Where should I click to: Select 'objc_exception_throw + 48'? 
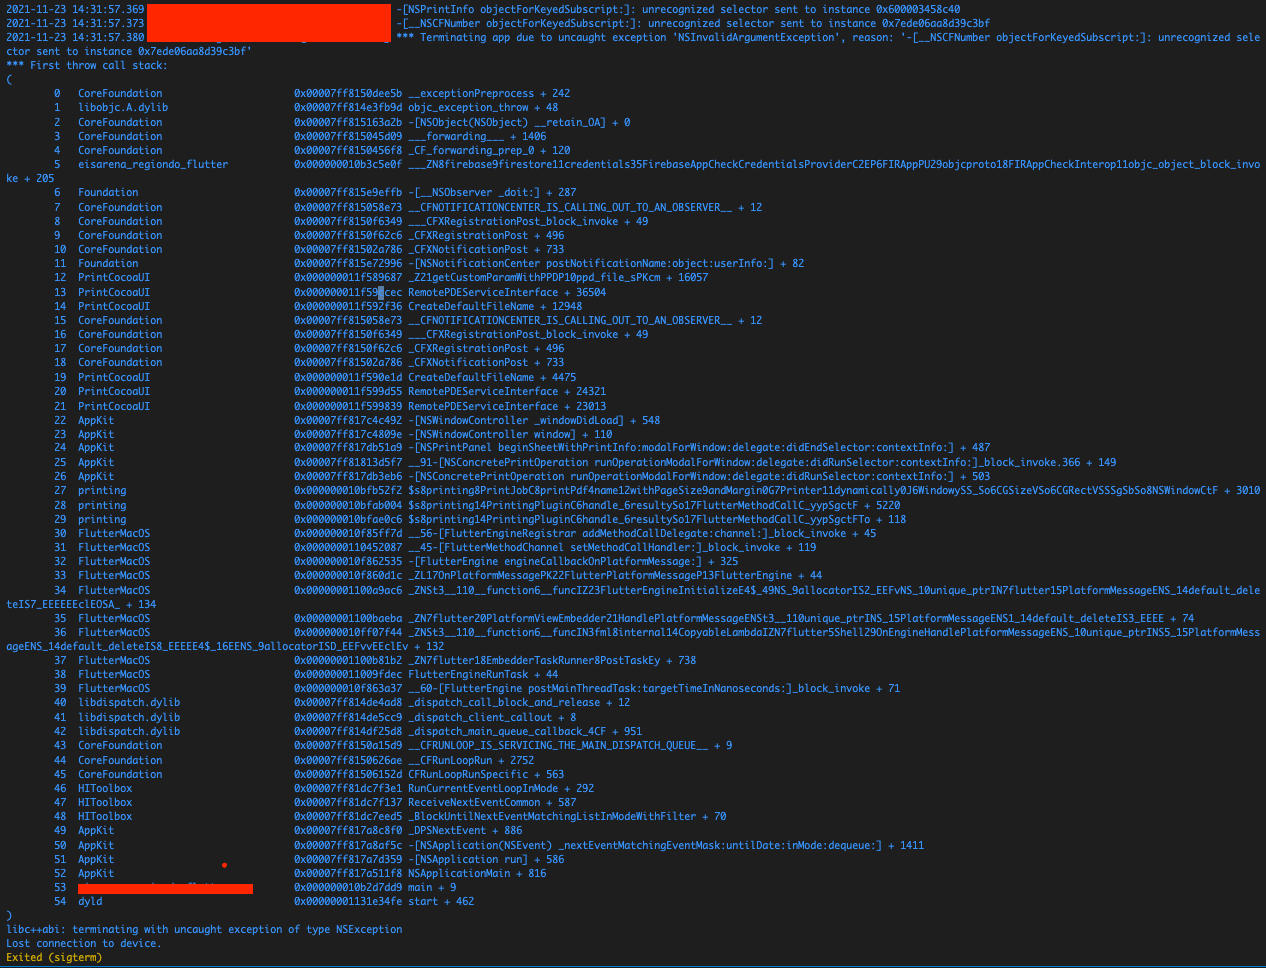click(x=483, y=107)
